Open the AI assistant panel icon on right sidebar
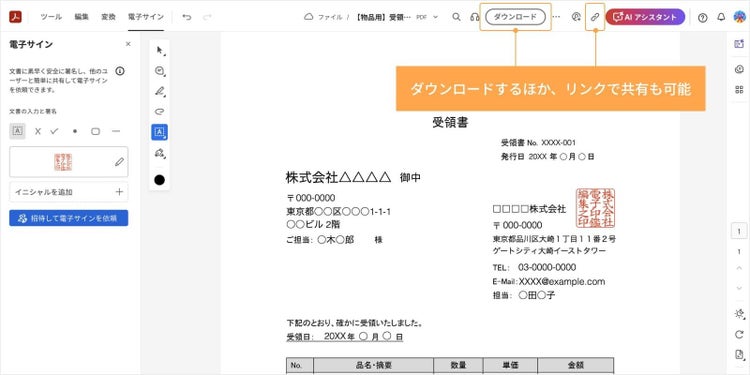The height and width of the screenshot is (375, 750). (x=739, y=44)
